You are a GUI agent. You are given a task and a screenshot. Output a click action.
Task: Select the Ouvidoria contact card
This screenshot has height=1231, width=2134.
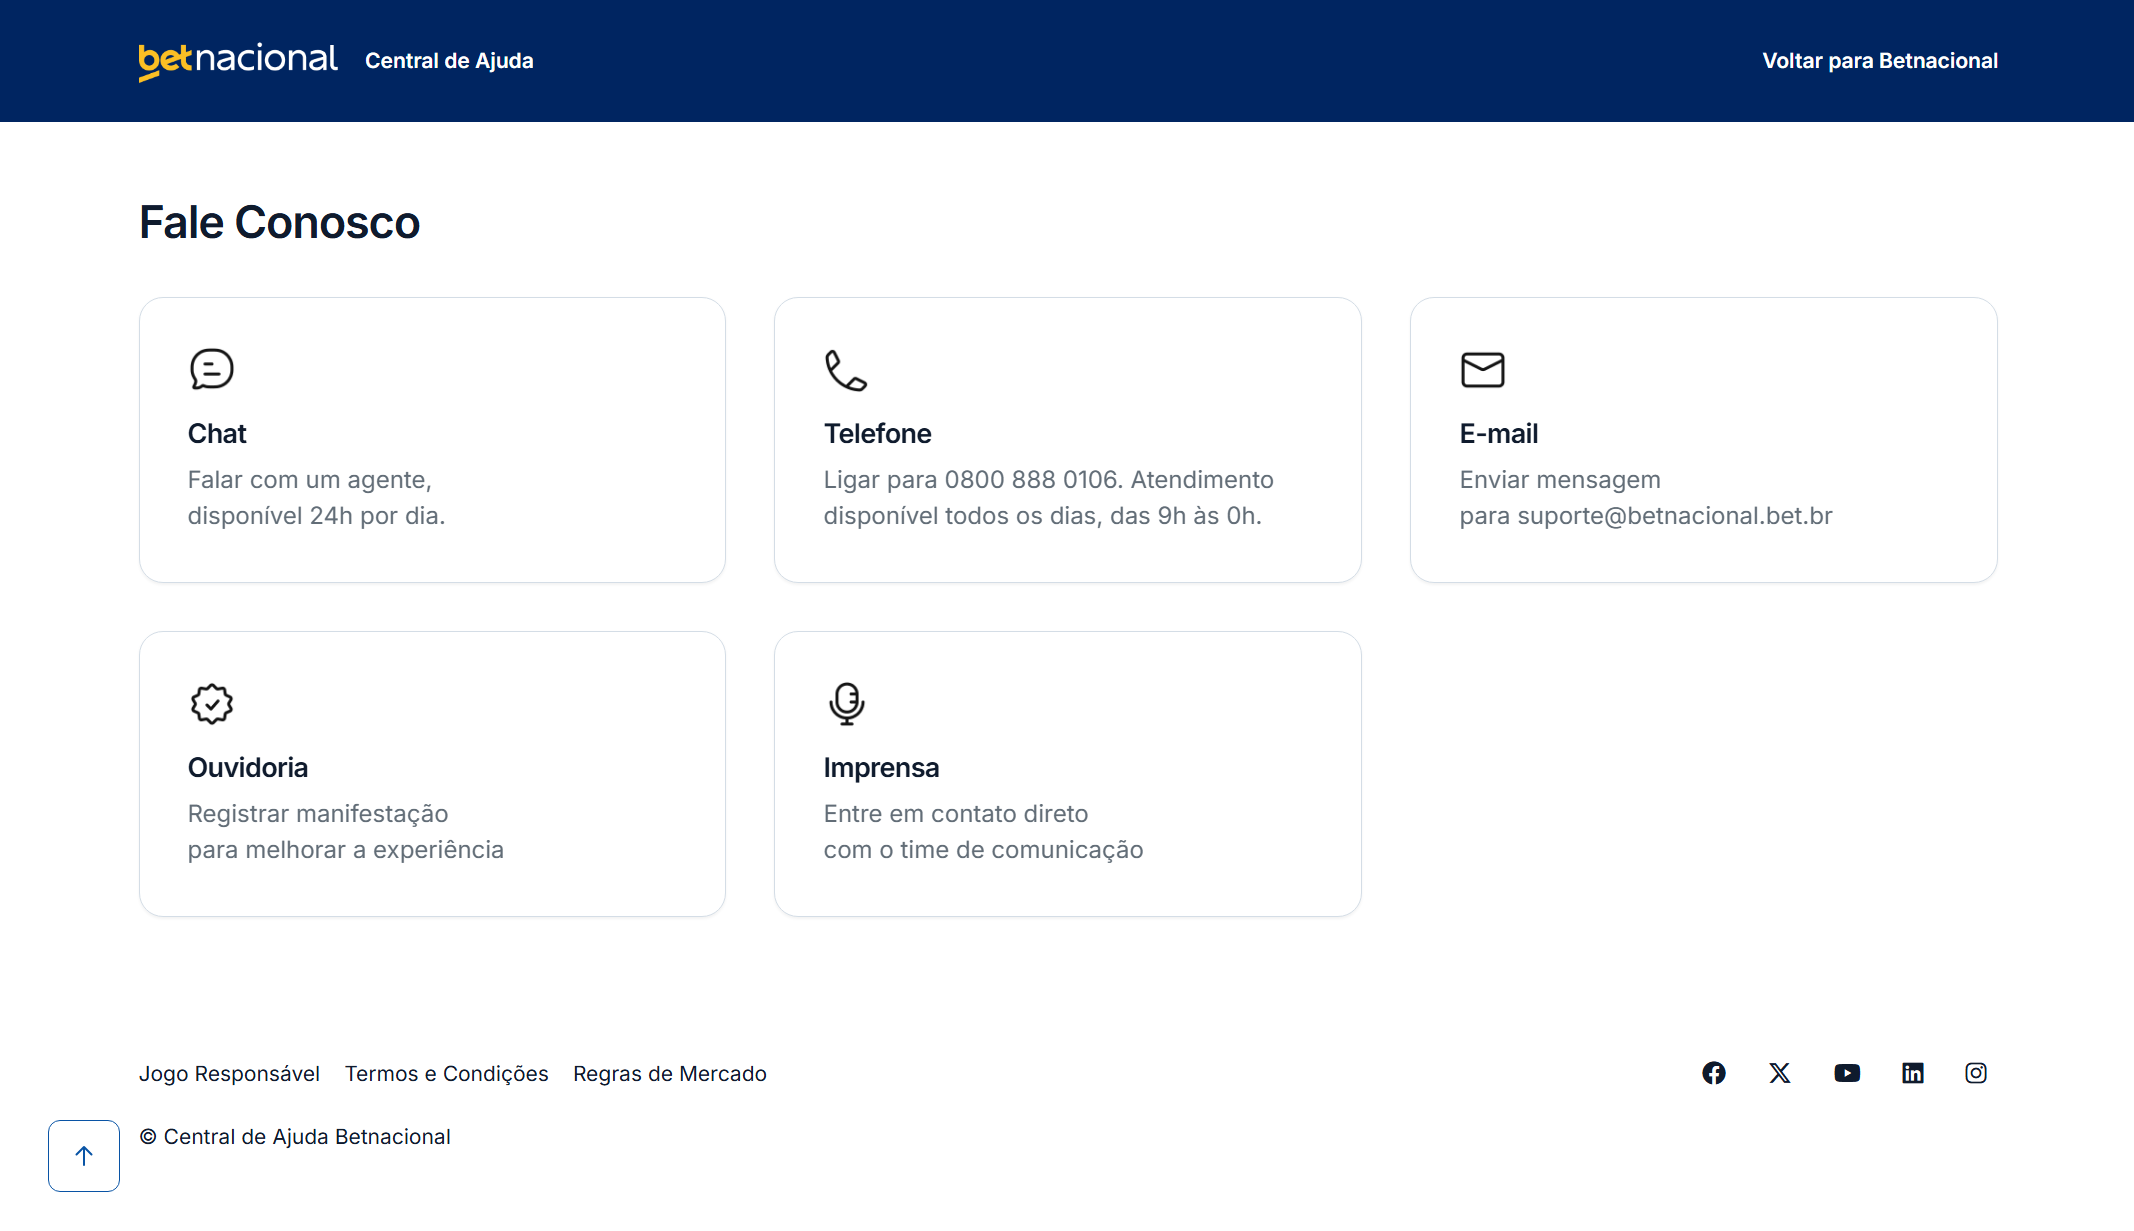click(x=432, y=773)
